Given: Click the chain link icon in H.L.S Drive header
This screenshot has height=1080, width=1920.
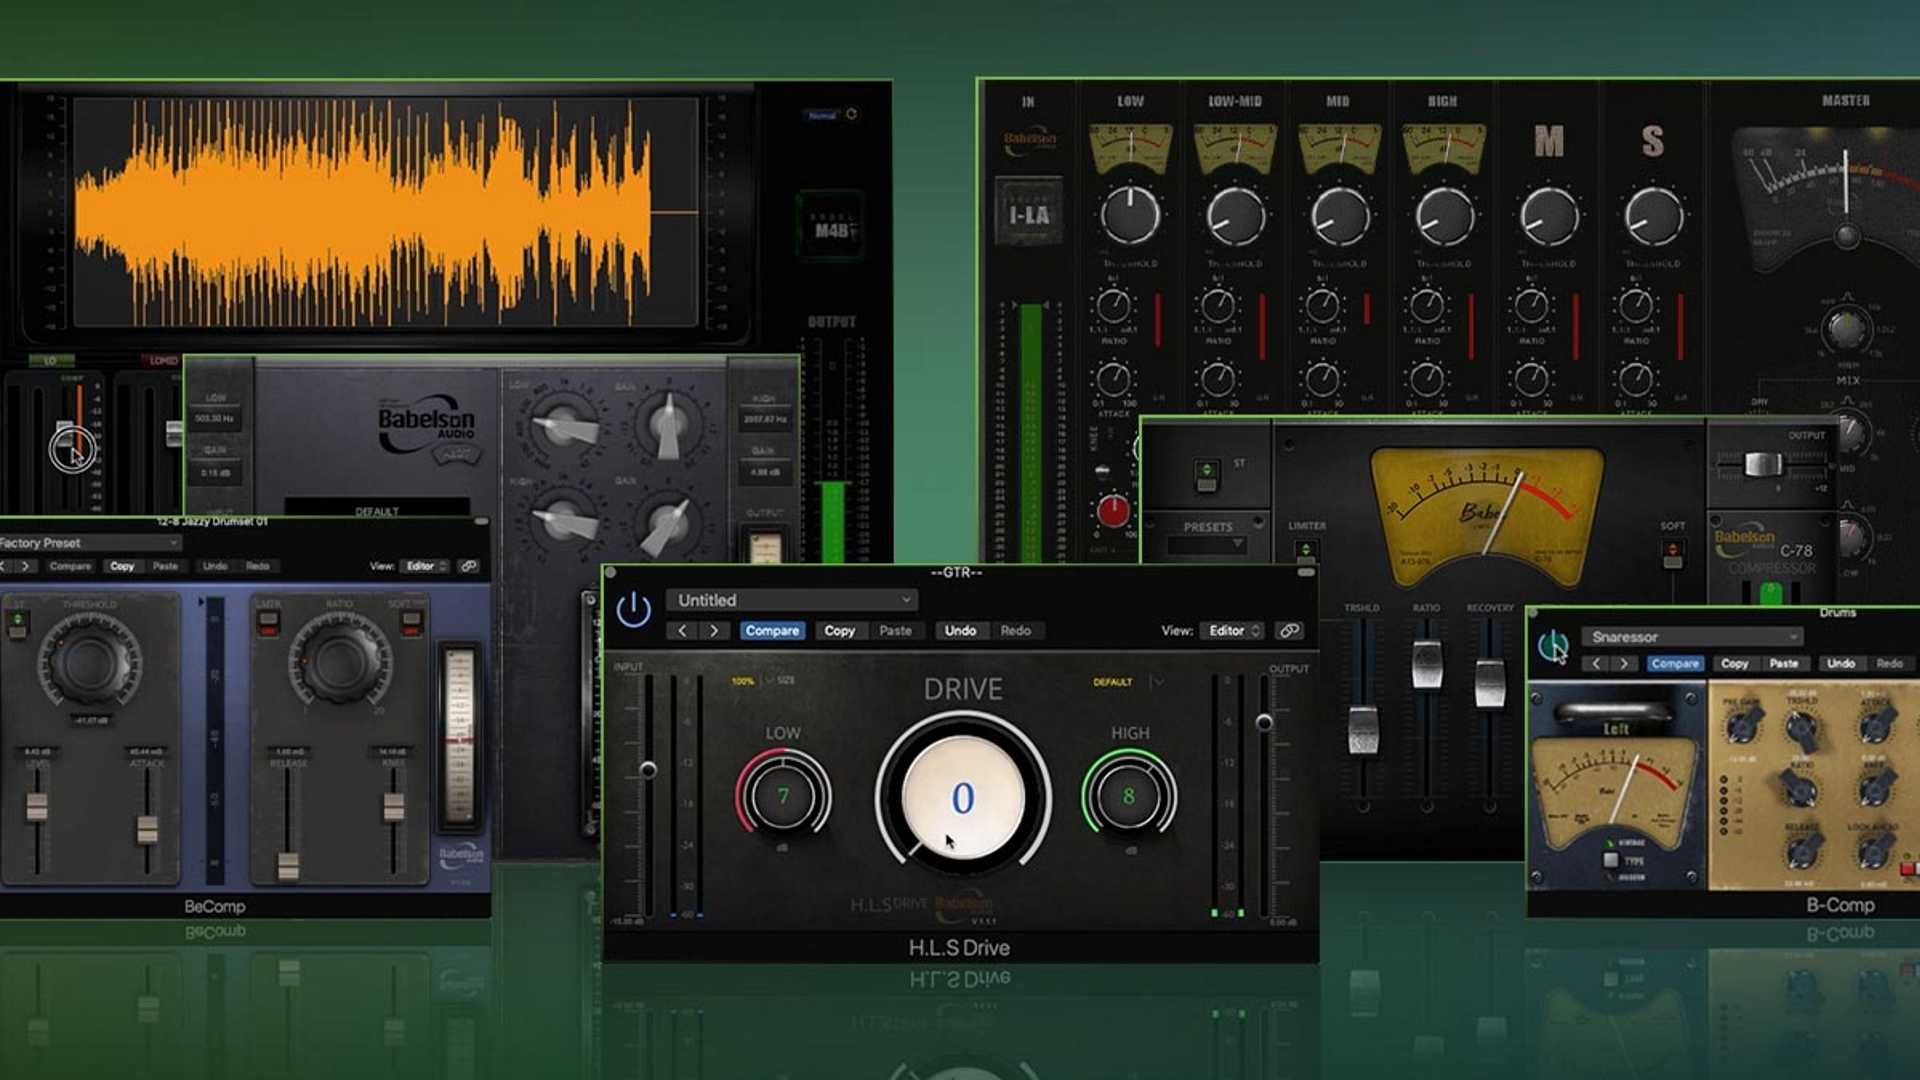Looking at the screenshot, I should click(1288, 630).
